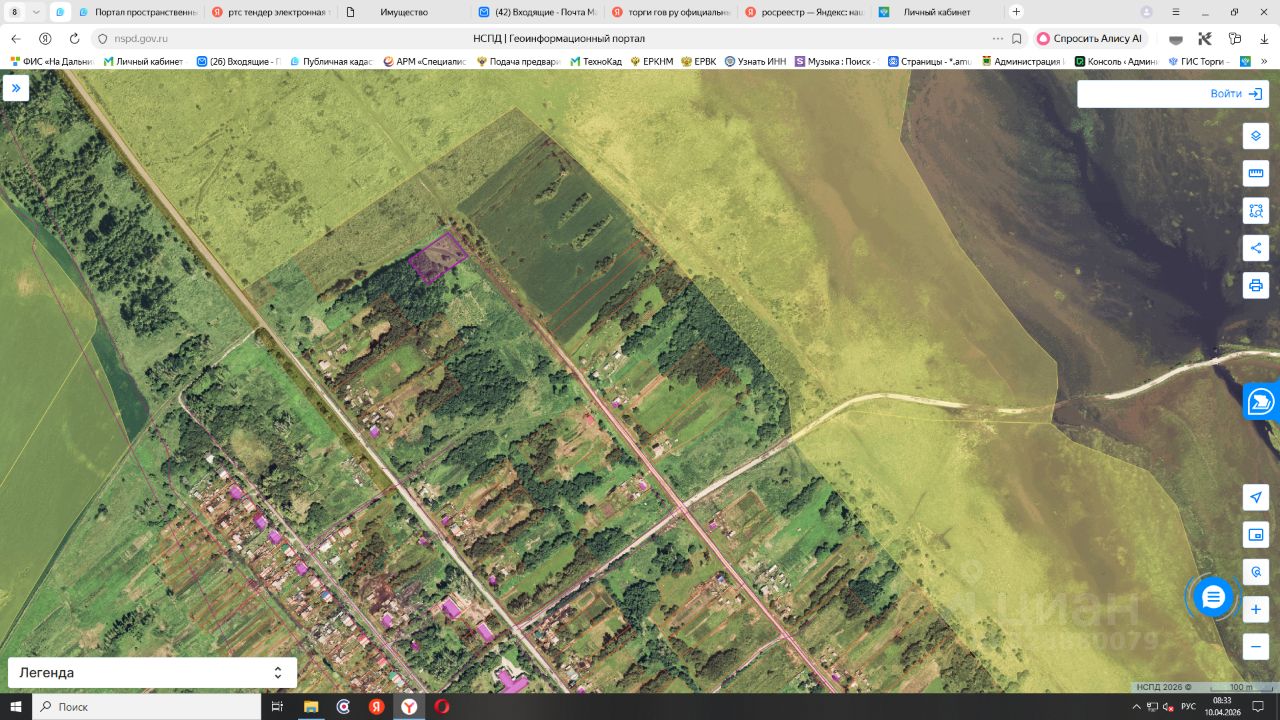The image size is (1280, 720).
Task: Open ЕРКНМ bookmark
Action: tap(651, 61)
